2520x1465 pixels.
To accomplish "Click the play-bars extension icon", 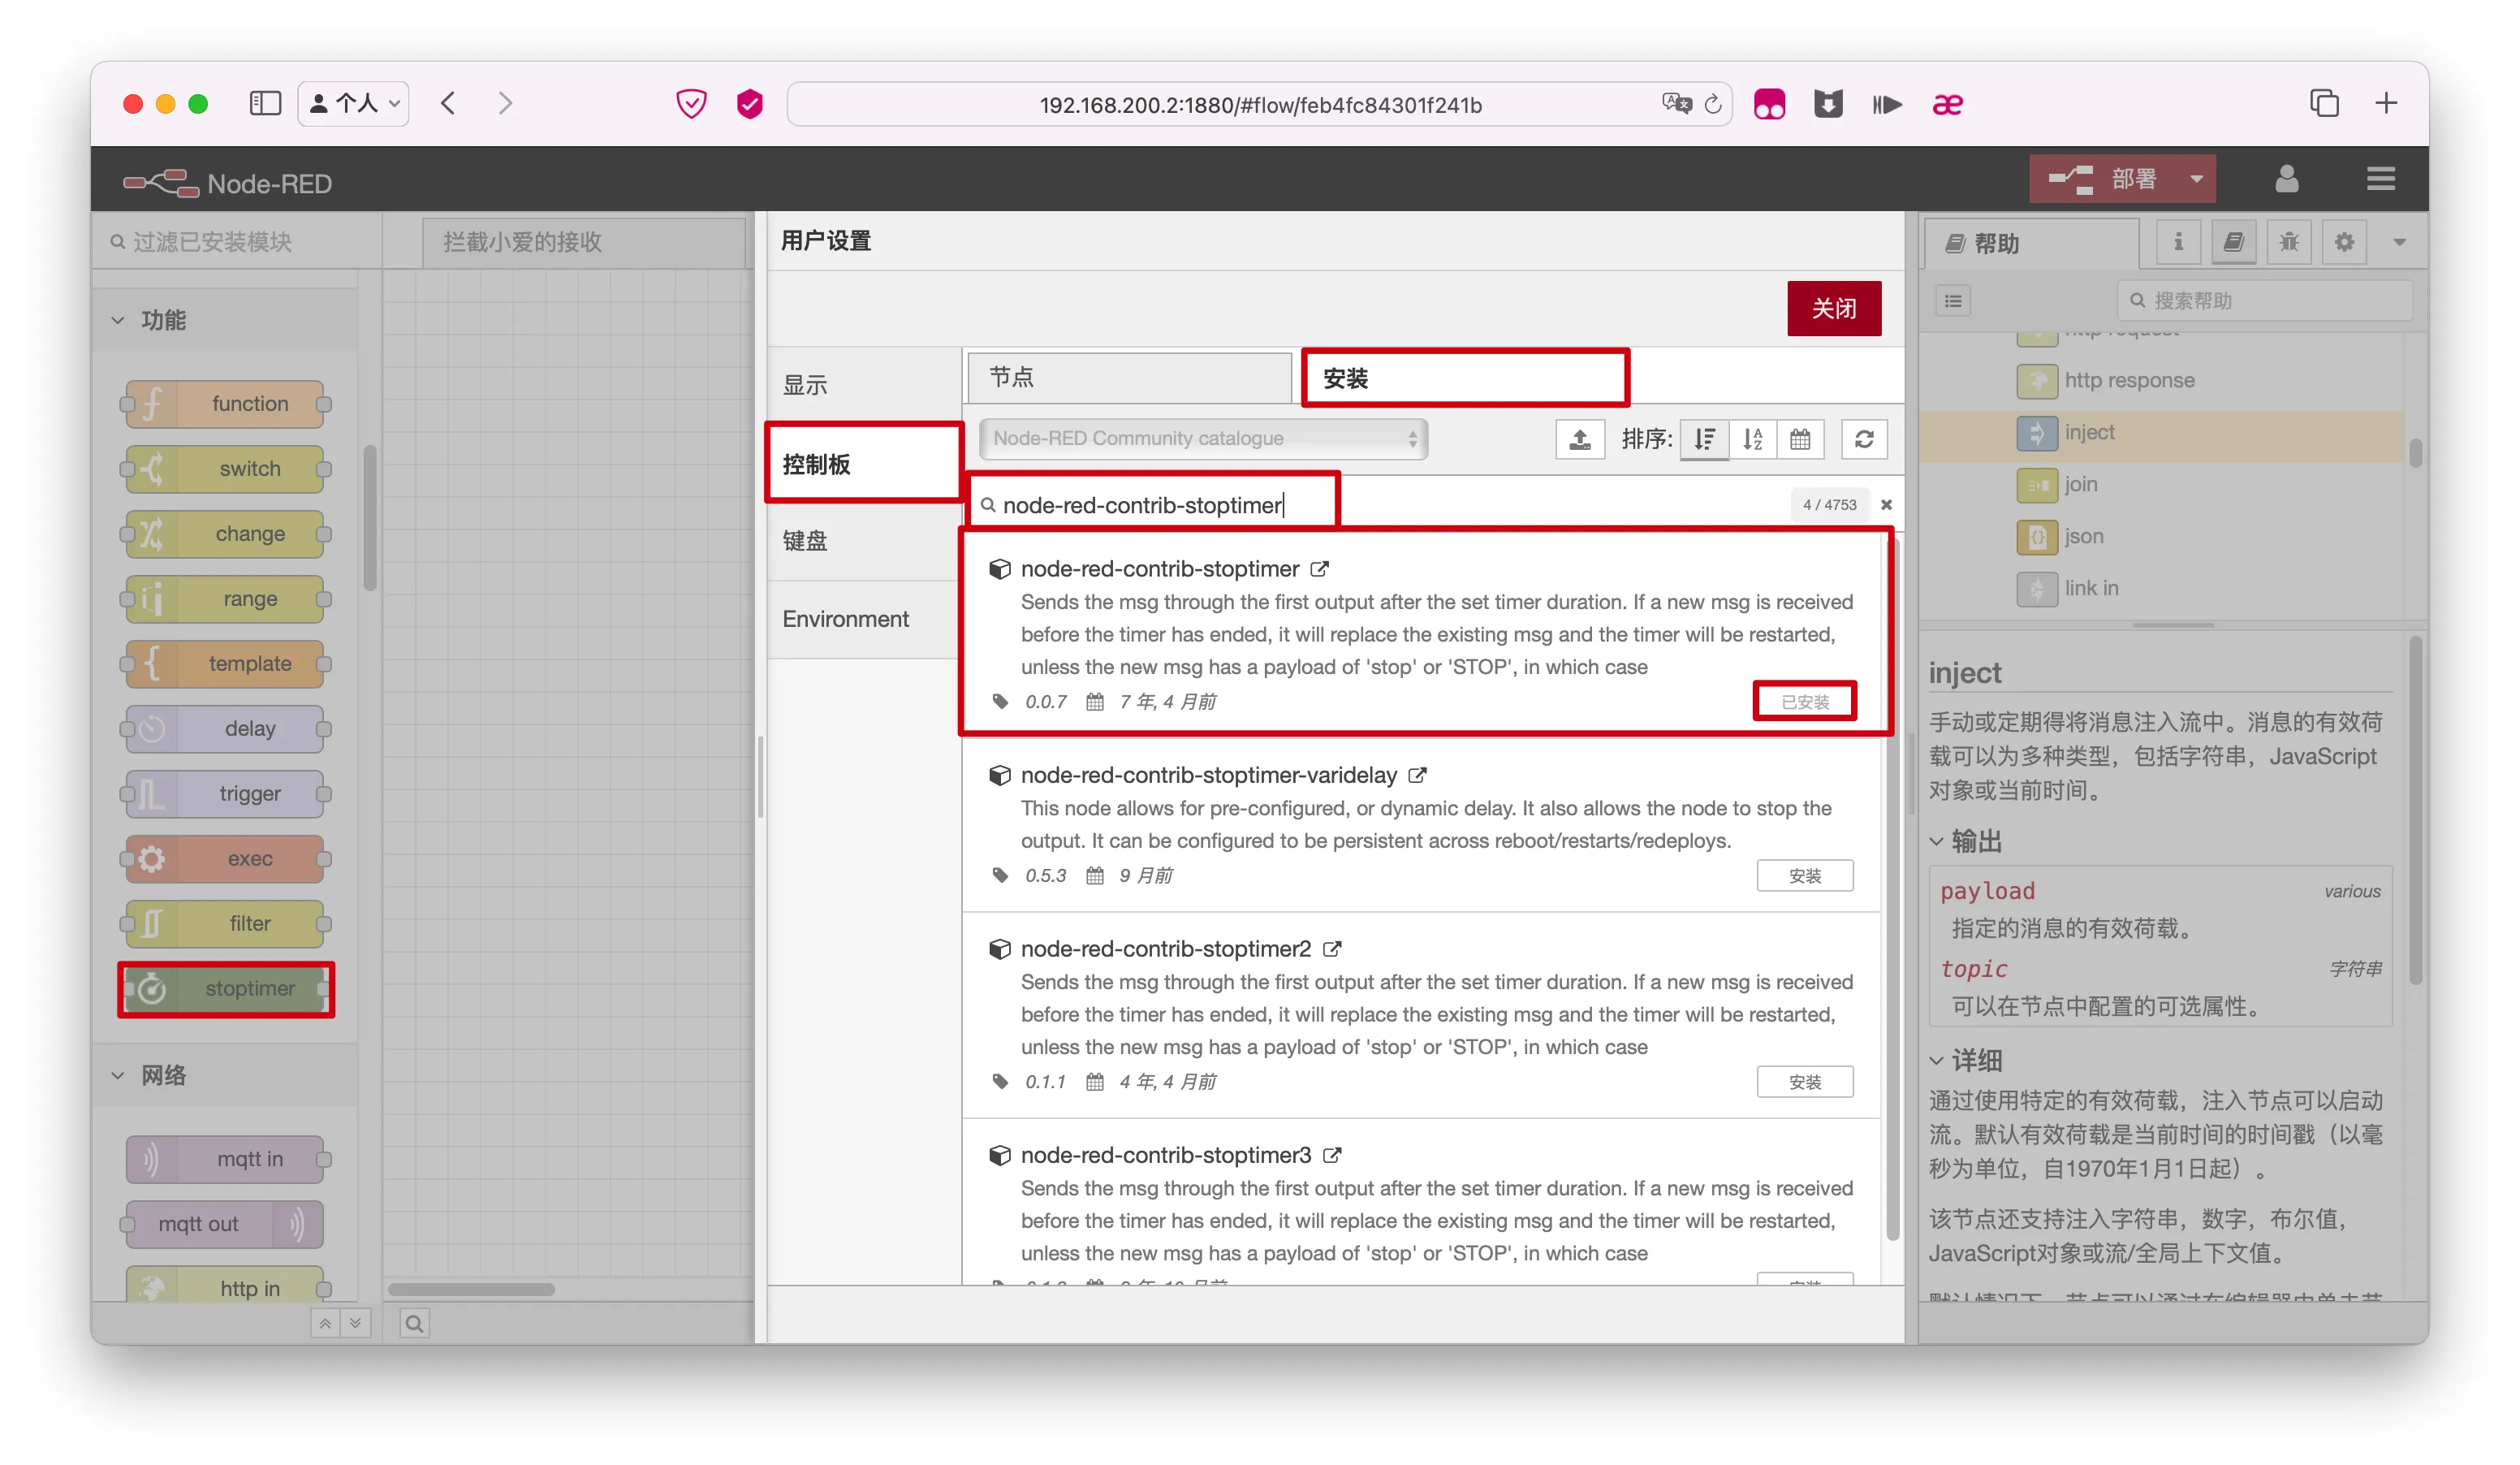I will [x=1887, y=104].
